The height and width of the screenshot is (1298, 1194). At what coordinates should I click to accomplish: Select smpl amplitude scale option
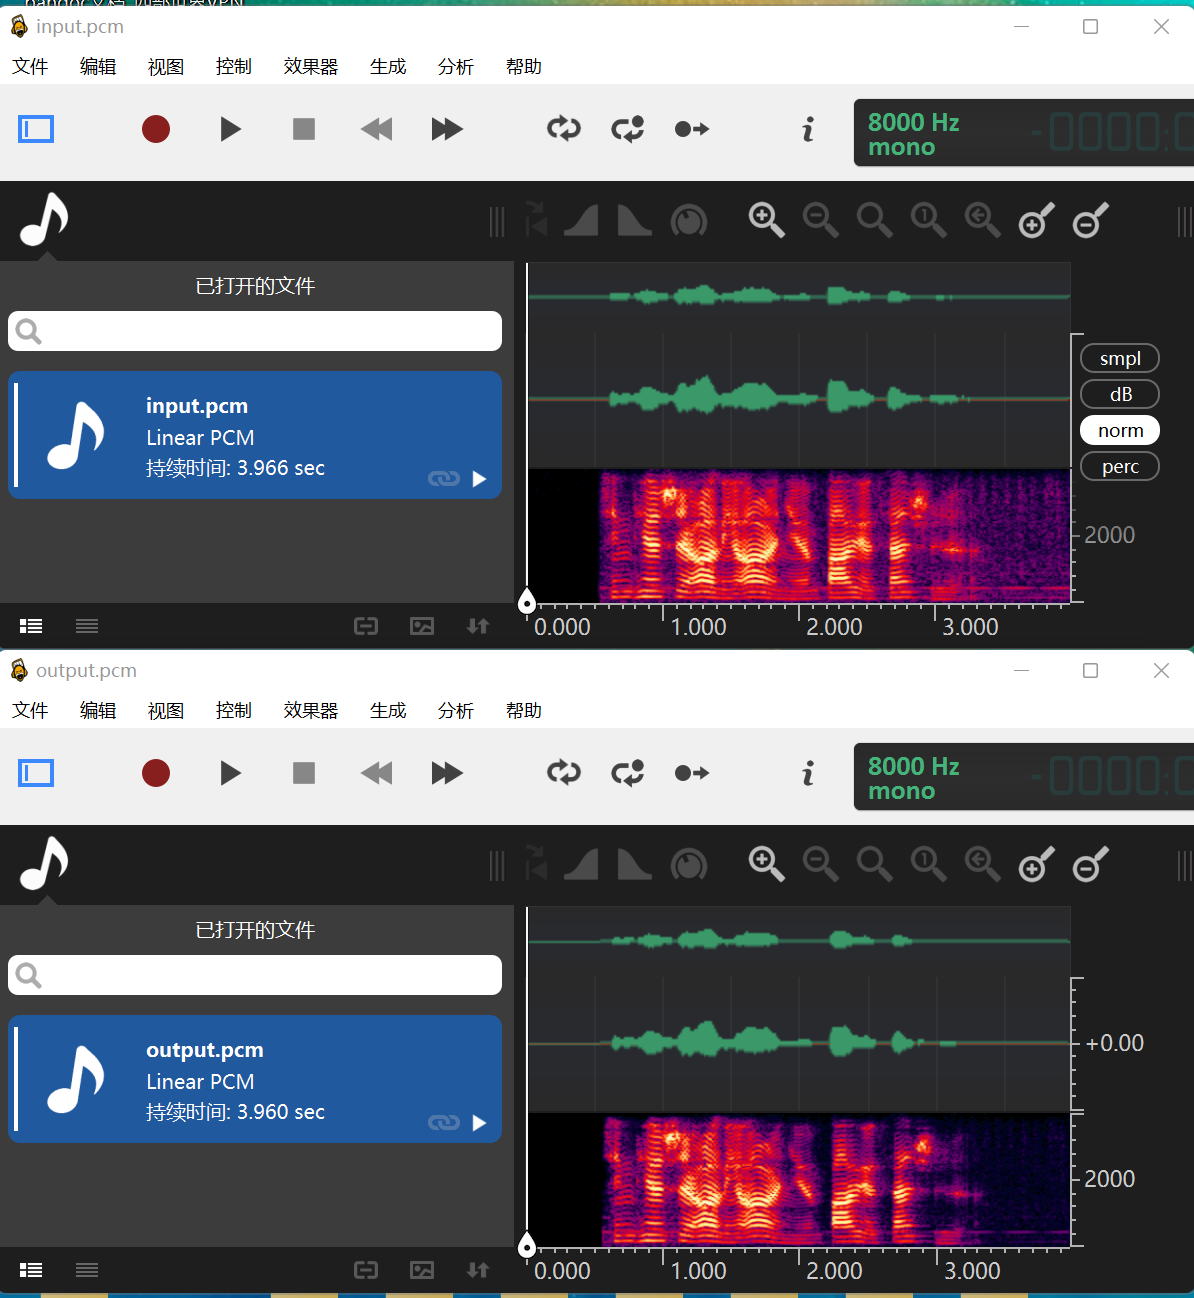pyautogui.click(x=1120, y=358)
